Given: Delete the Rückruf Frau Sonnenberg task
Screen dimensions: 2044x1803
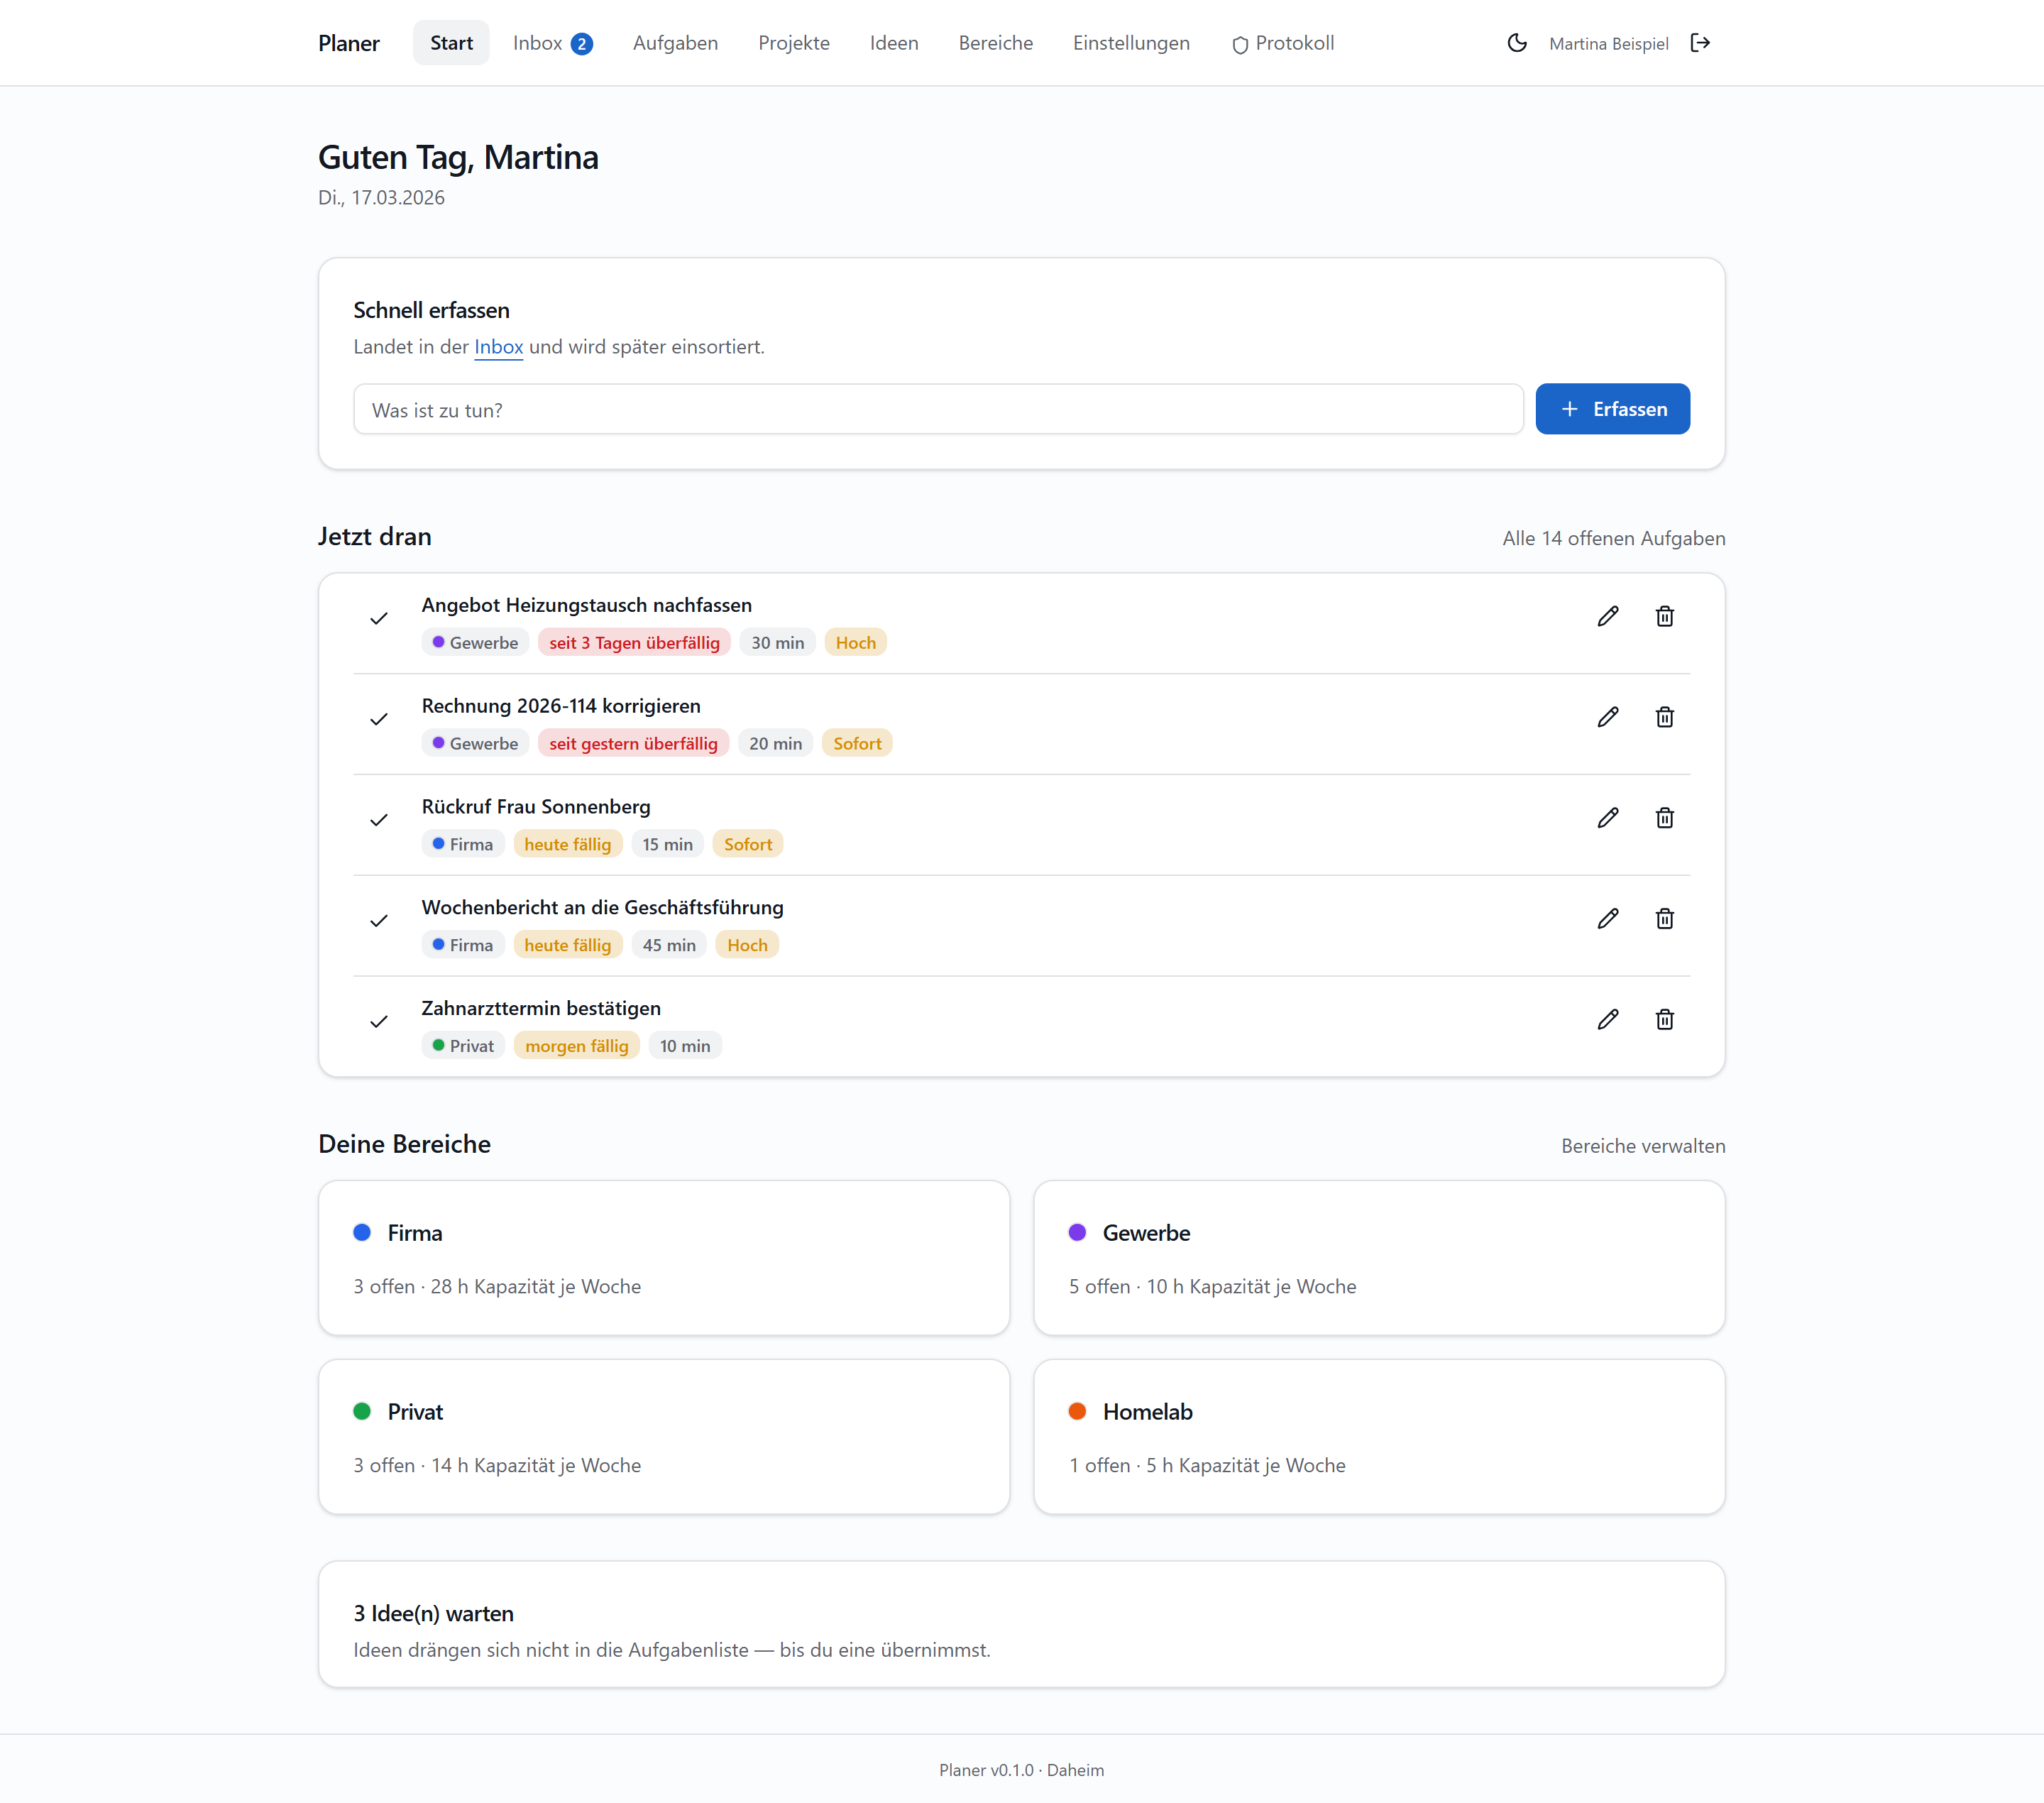Looking at the screenshot, I should point(1664,819).
